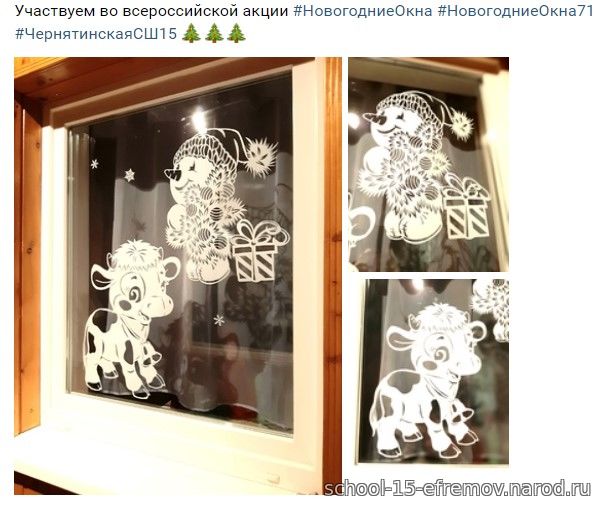Open the large window decoration photo
The image size is (601, 506).
(178, 276)
